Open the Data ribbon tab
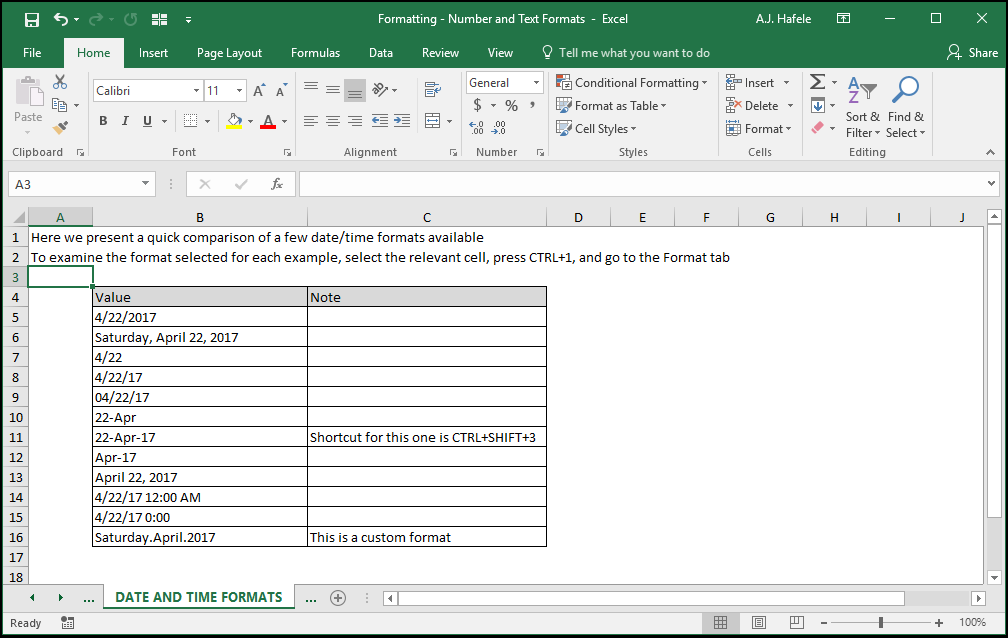 point(381,53)
